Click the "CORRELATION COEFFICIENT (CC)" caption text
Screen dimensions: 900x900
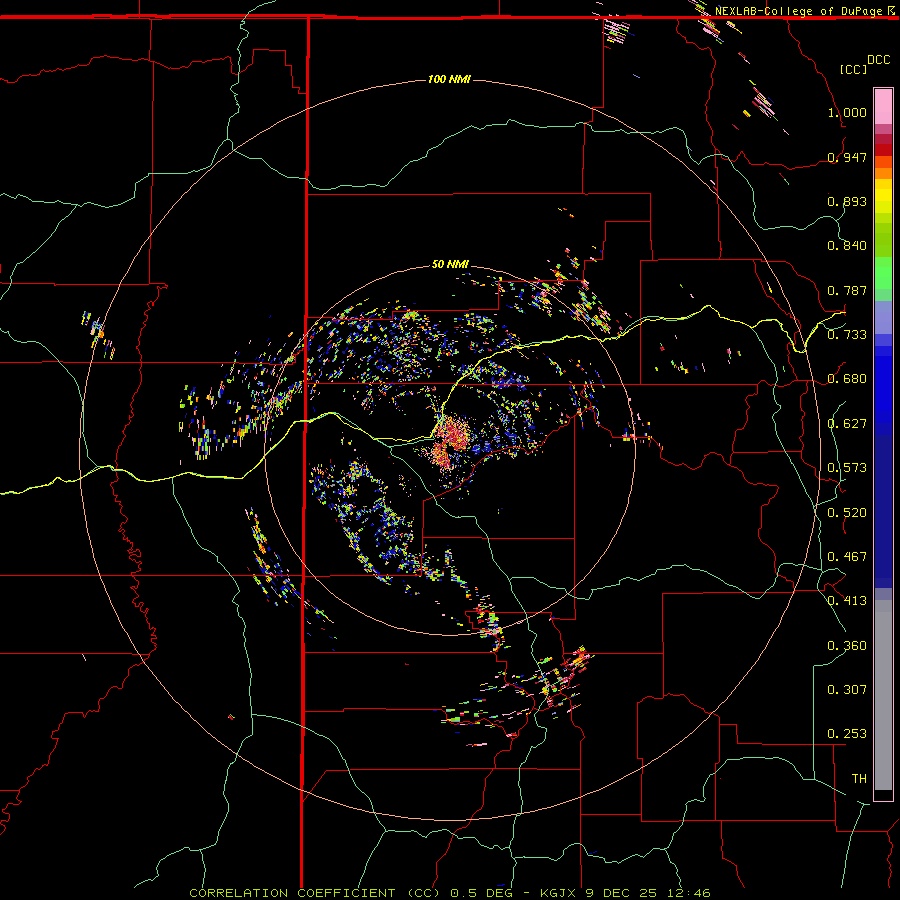(315, 893)
